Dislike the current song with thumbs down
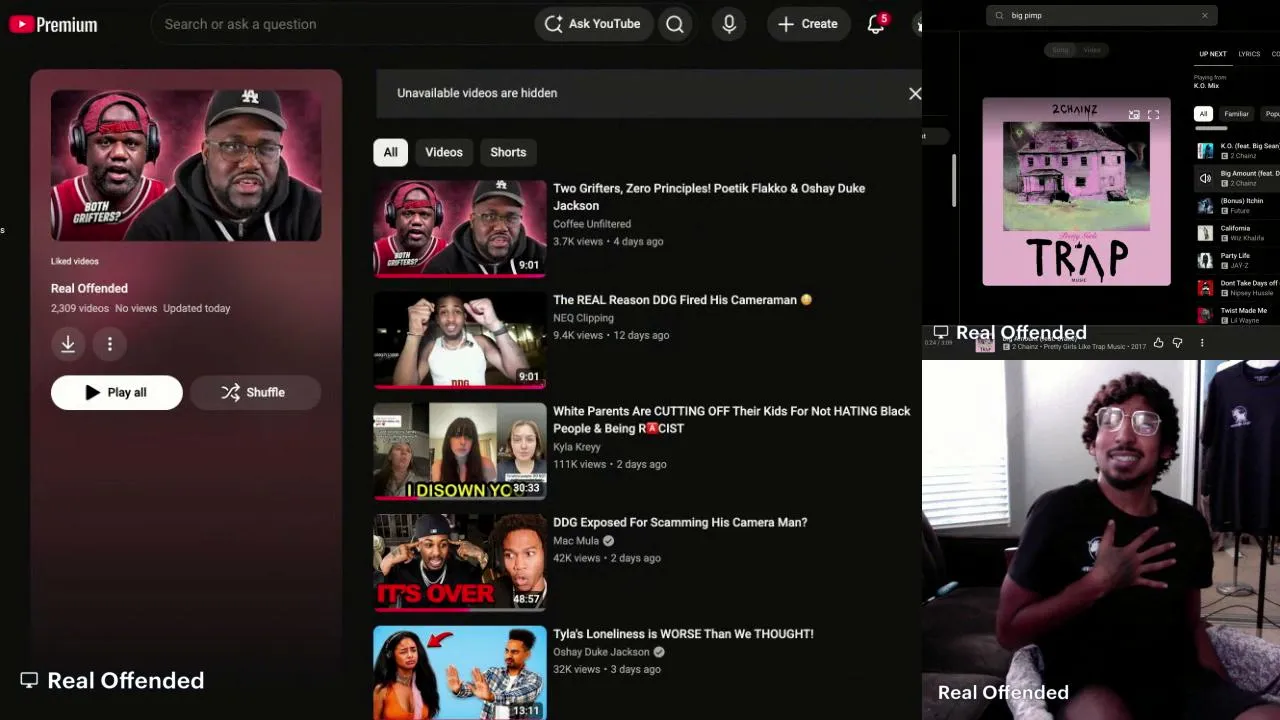 pyautogui.click(x=1177, y=343)
